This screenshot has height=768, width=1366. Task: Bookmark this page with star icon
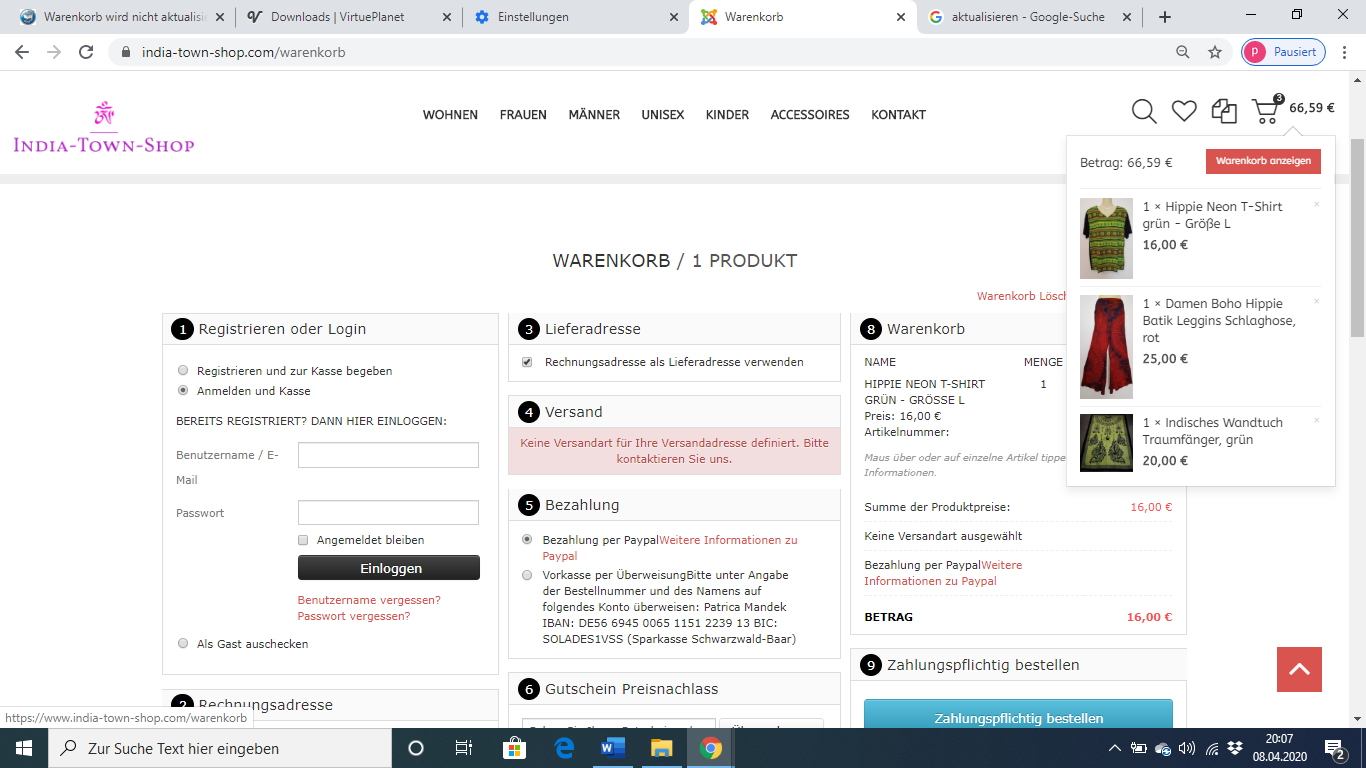[1215, 52]
